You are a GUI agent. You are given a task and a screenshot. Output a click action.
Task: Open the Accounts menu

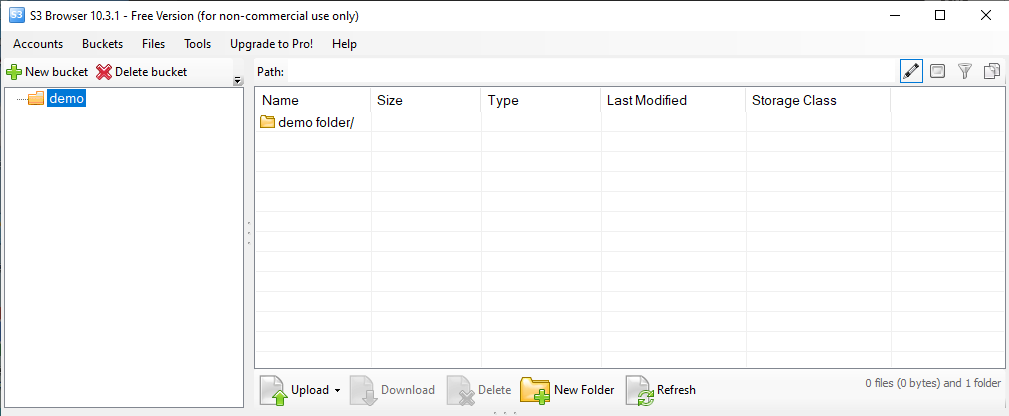(x=38, y=44)
